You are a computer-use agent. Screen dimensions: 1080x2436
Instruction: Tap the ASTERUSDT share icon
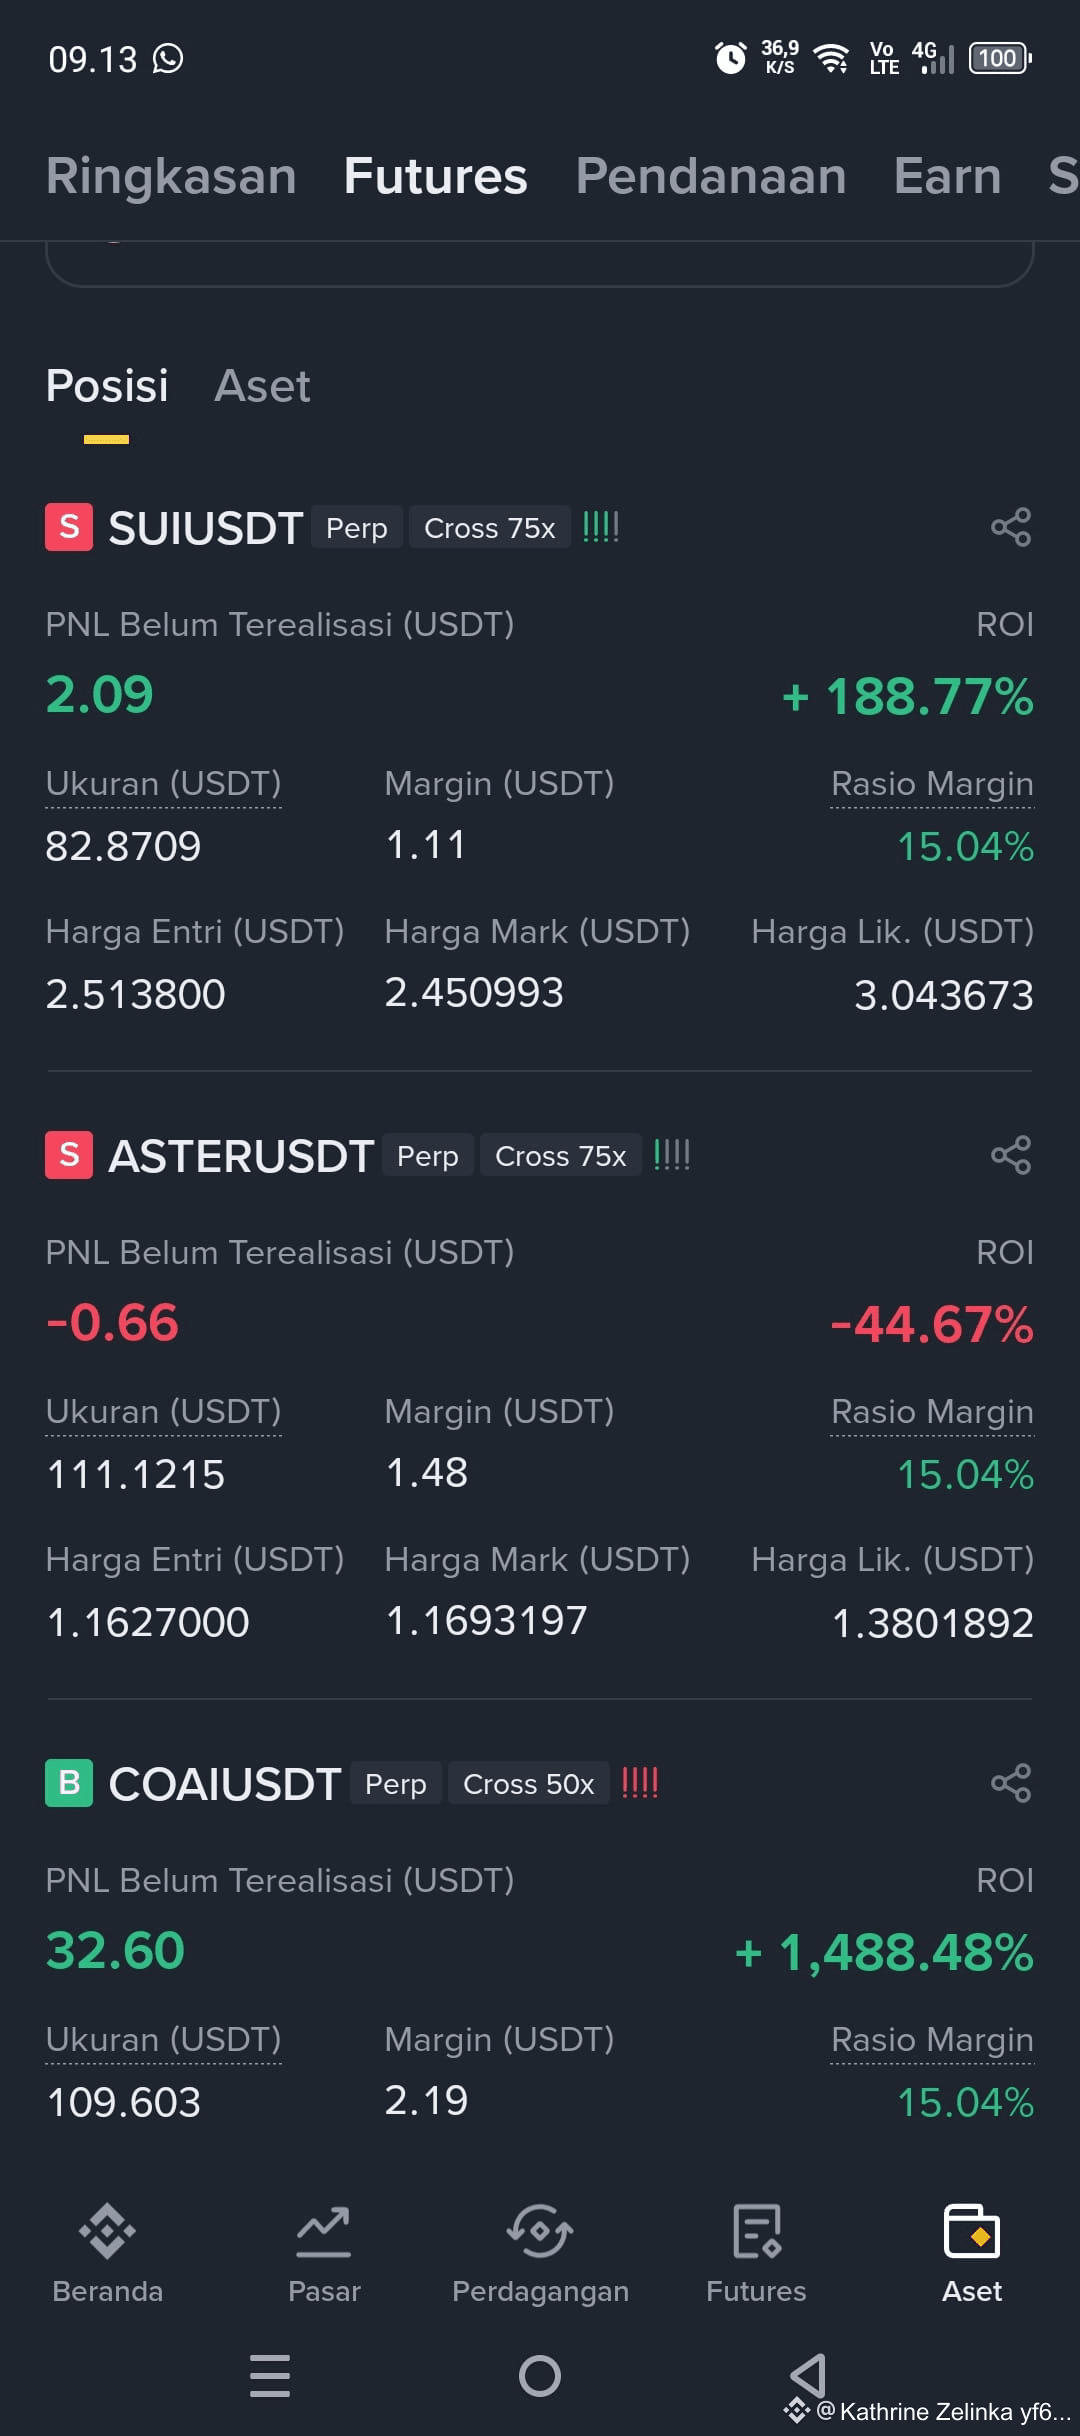click(x=1011, y=1155)
